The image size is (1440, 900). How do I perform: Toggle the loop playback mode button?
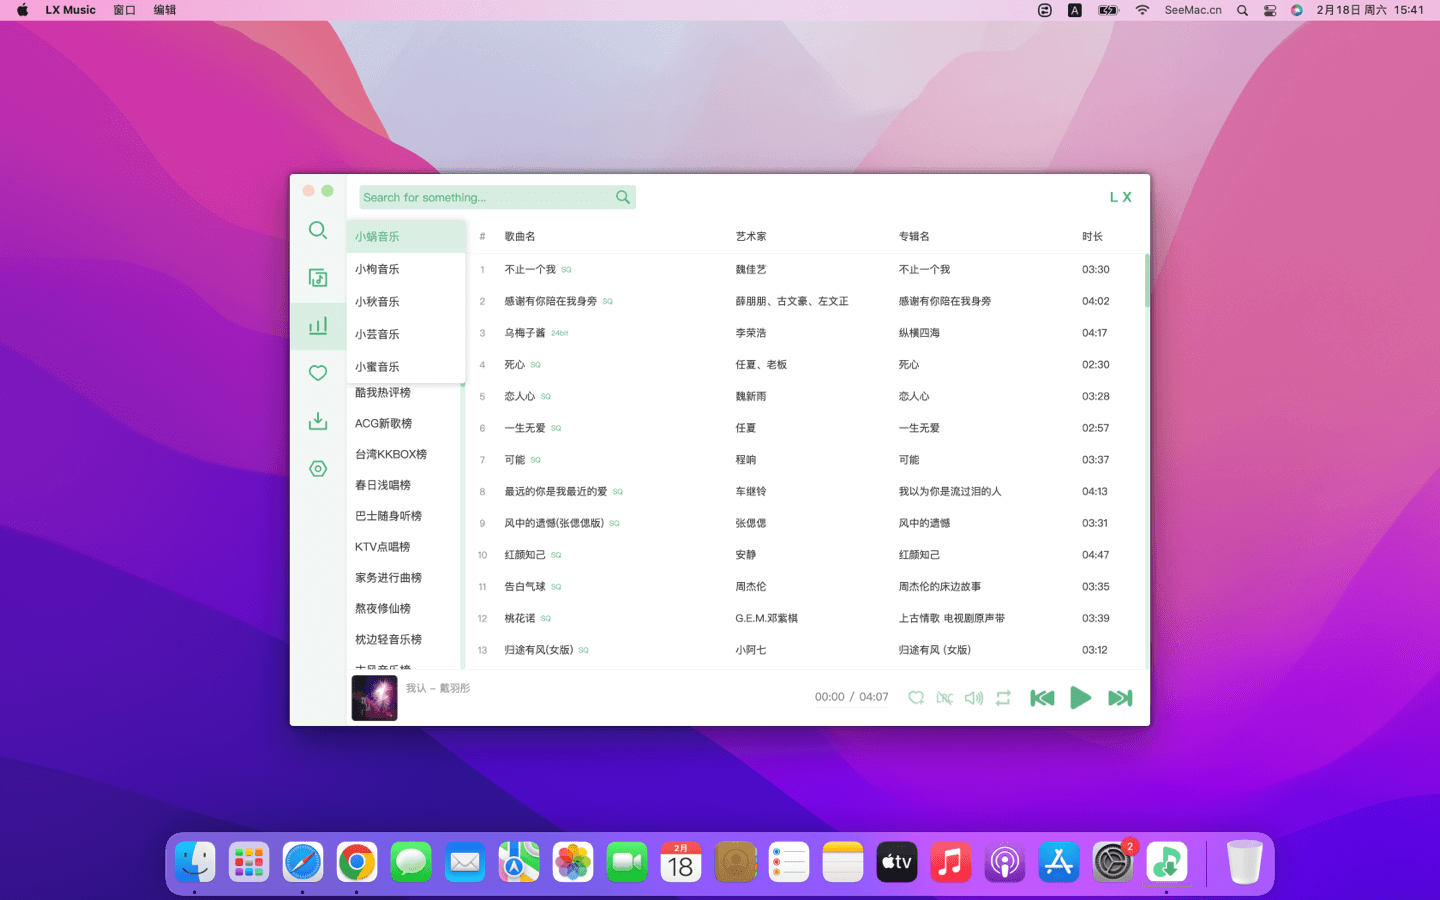point(1003,698)
